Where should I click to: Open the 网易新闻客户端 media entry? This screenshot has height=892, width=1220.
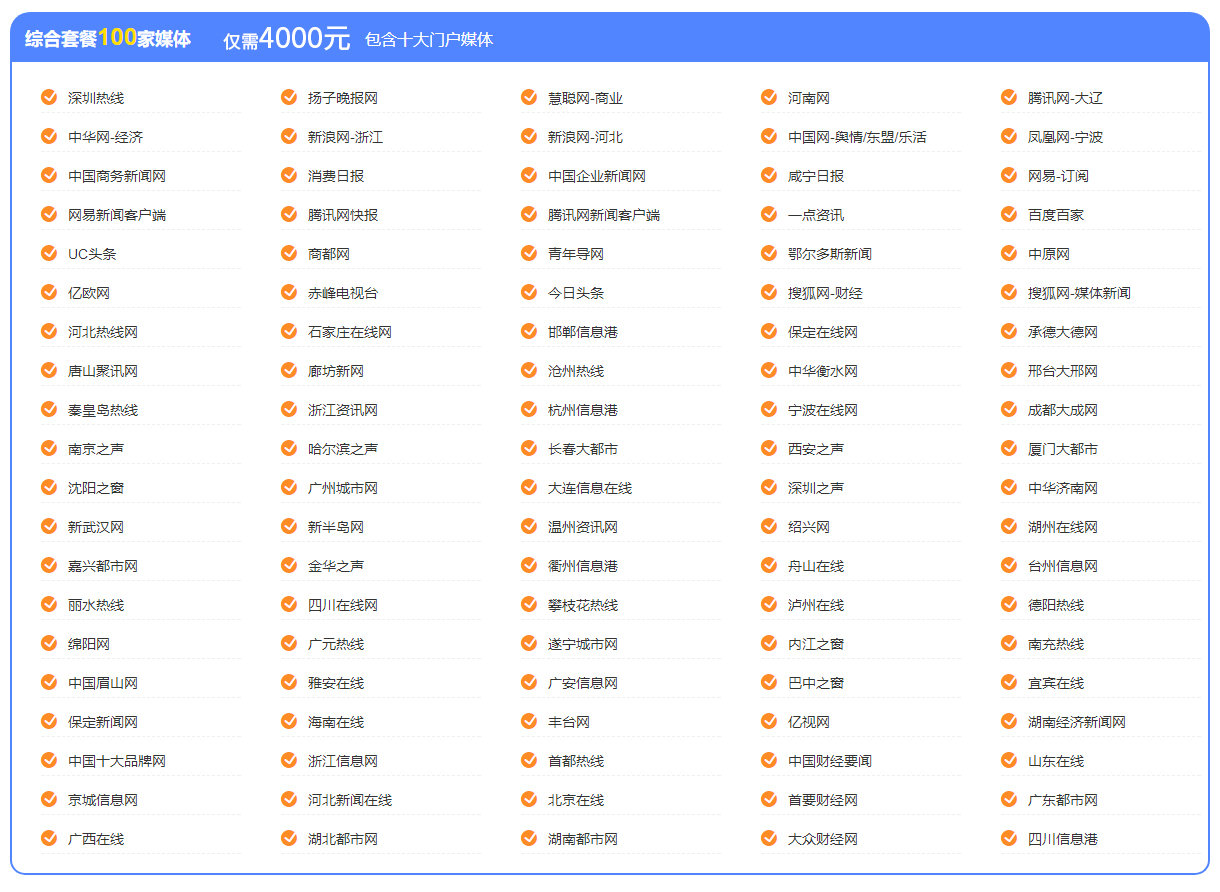[117, 215]
